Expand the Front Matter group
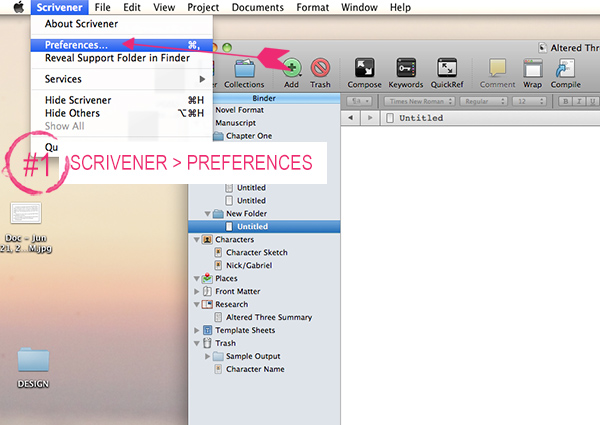Screen dimensions: 600x425 (196, 291)
